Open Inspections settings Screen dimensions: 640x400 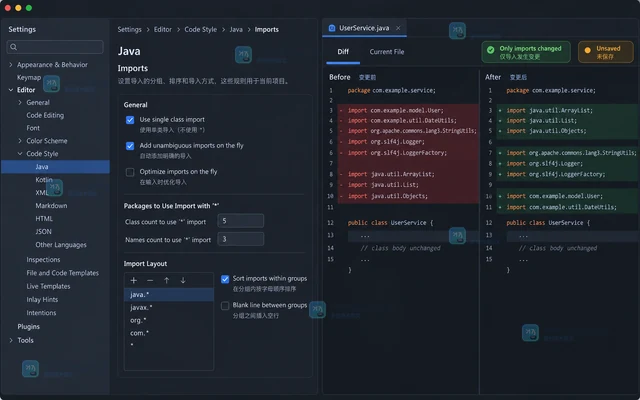click(43, 260)
